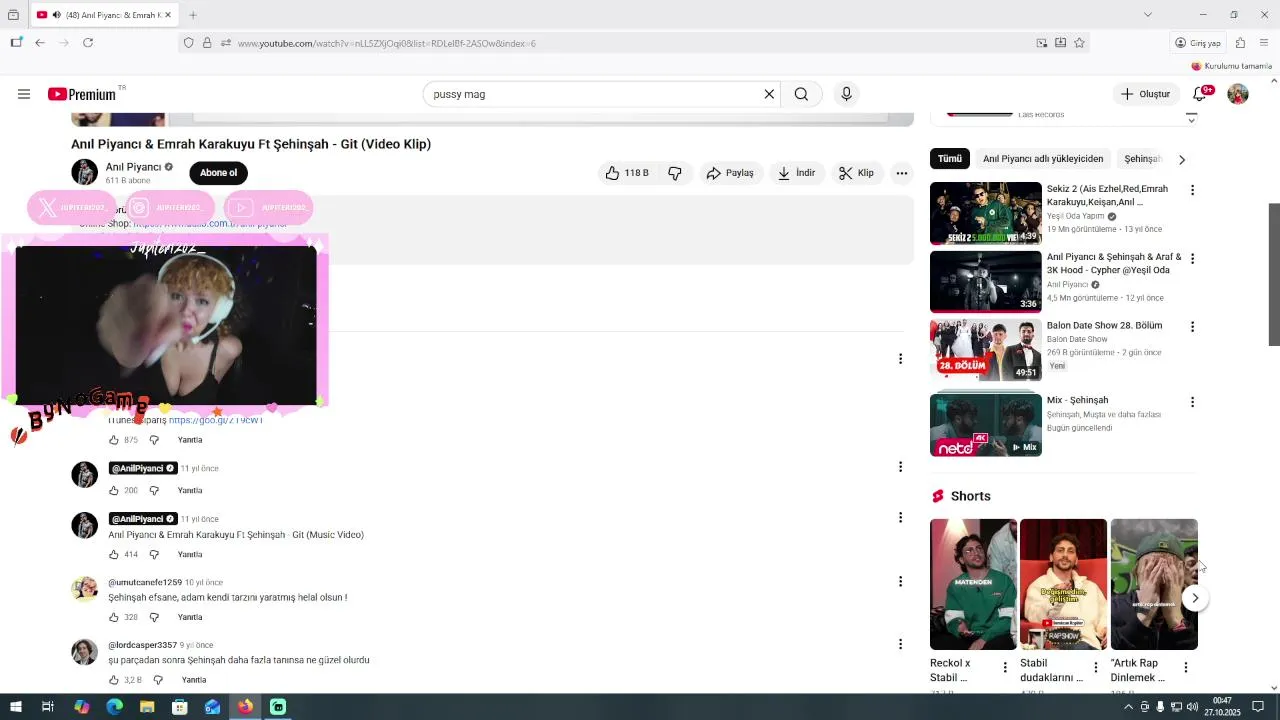
Task: Open options for Sekiz 2 video
Action: click(x=1192, y=190)
